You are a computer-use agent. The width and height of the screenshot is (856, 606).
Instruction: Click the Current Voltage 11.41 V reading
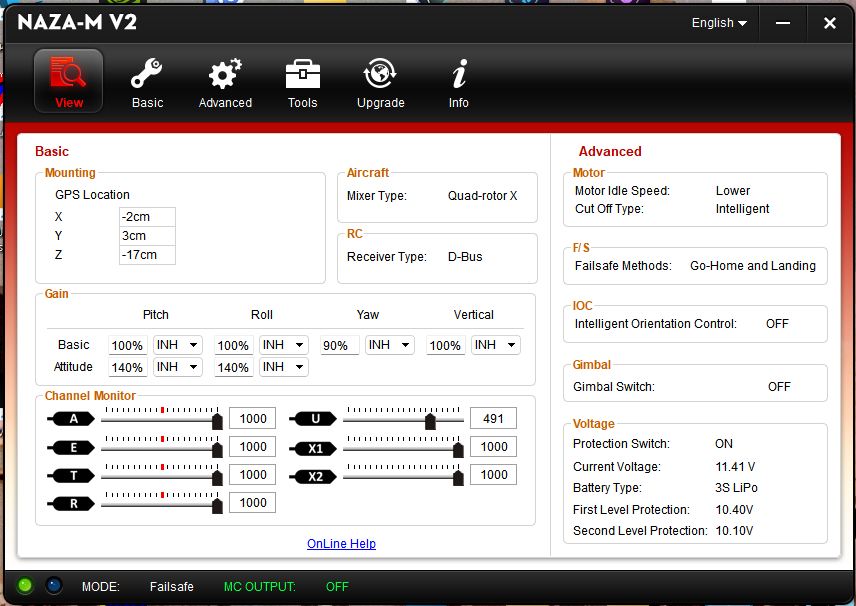[735, 467]
